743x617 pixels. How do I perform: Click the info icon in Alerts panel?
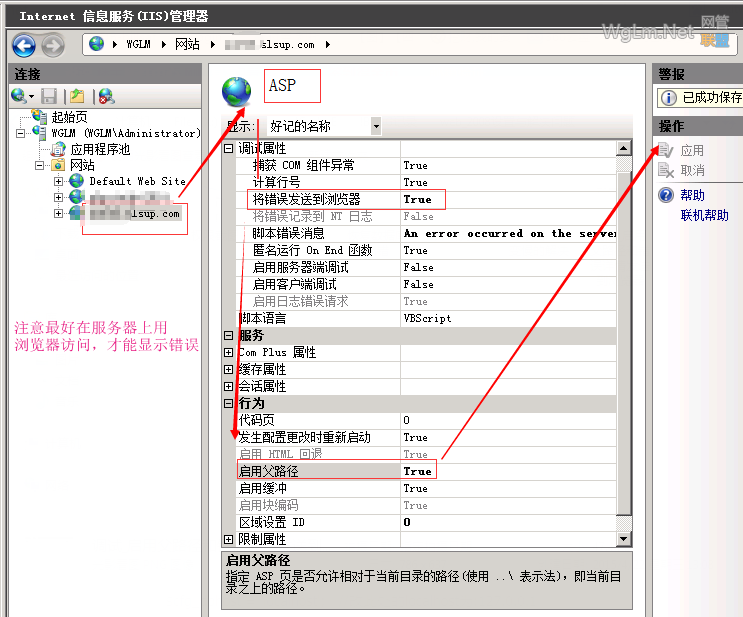pos(669,98)
